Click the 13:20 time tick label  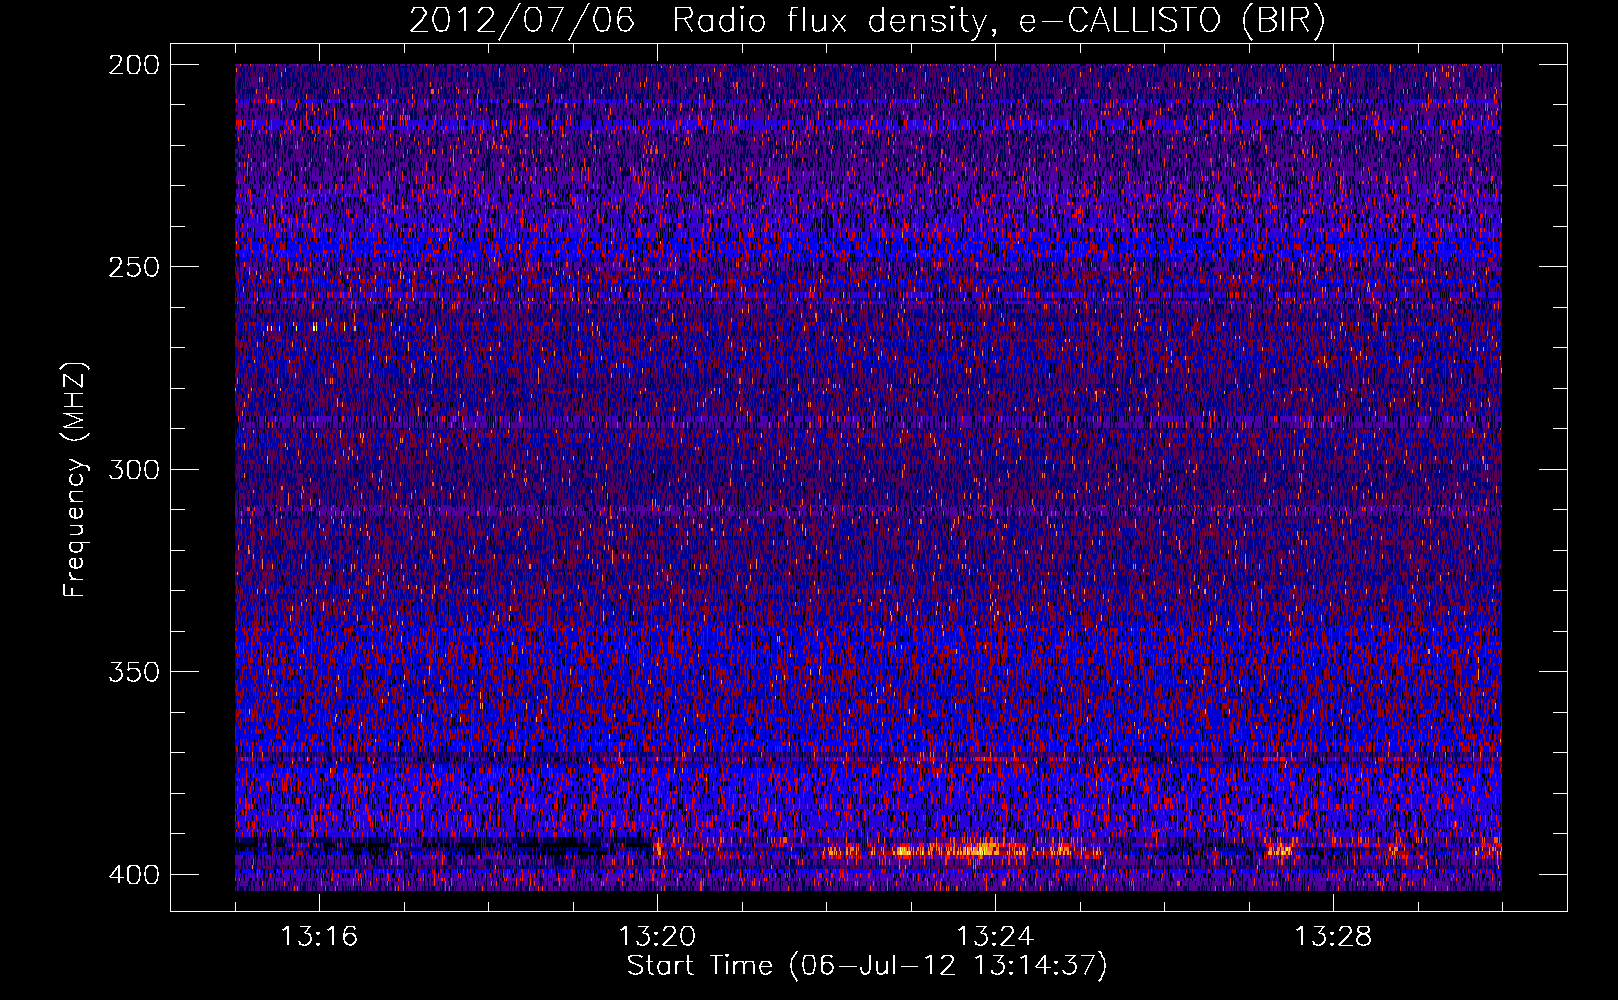pos(657,937)
